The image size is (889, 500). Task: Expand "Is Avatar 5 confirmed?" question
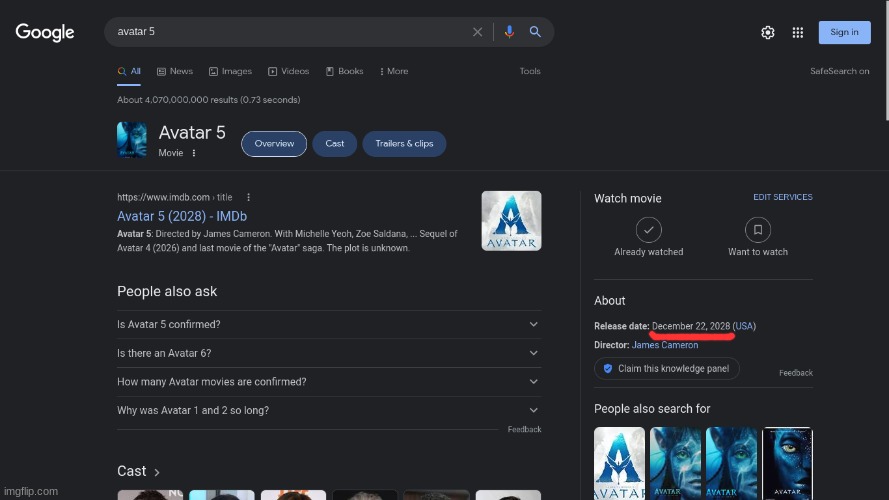coord(328,324)
